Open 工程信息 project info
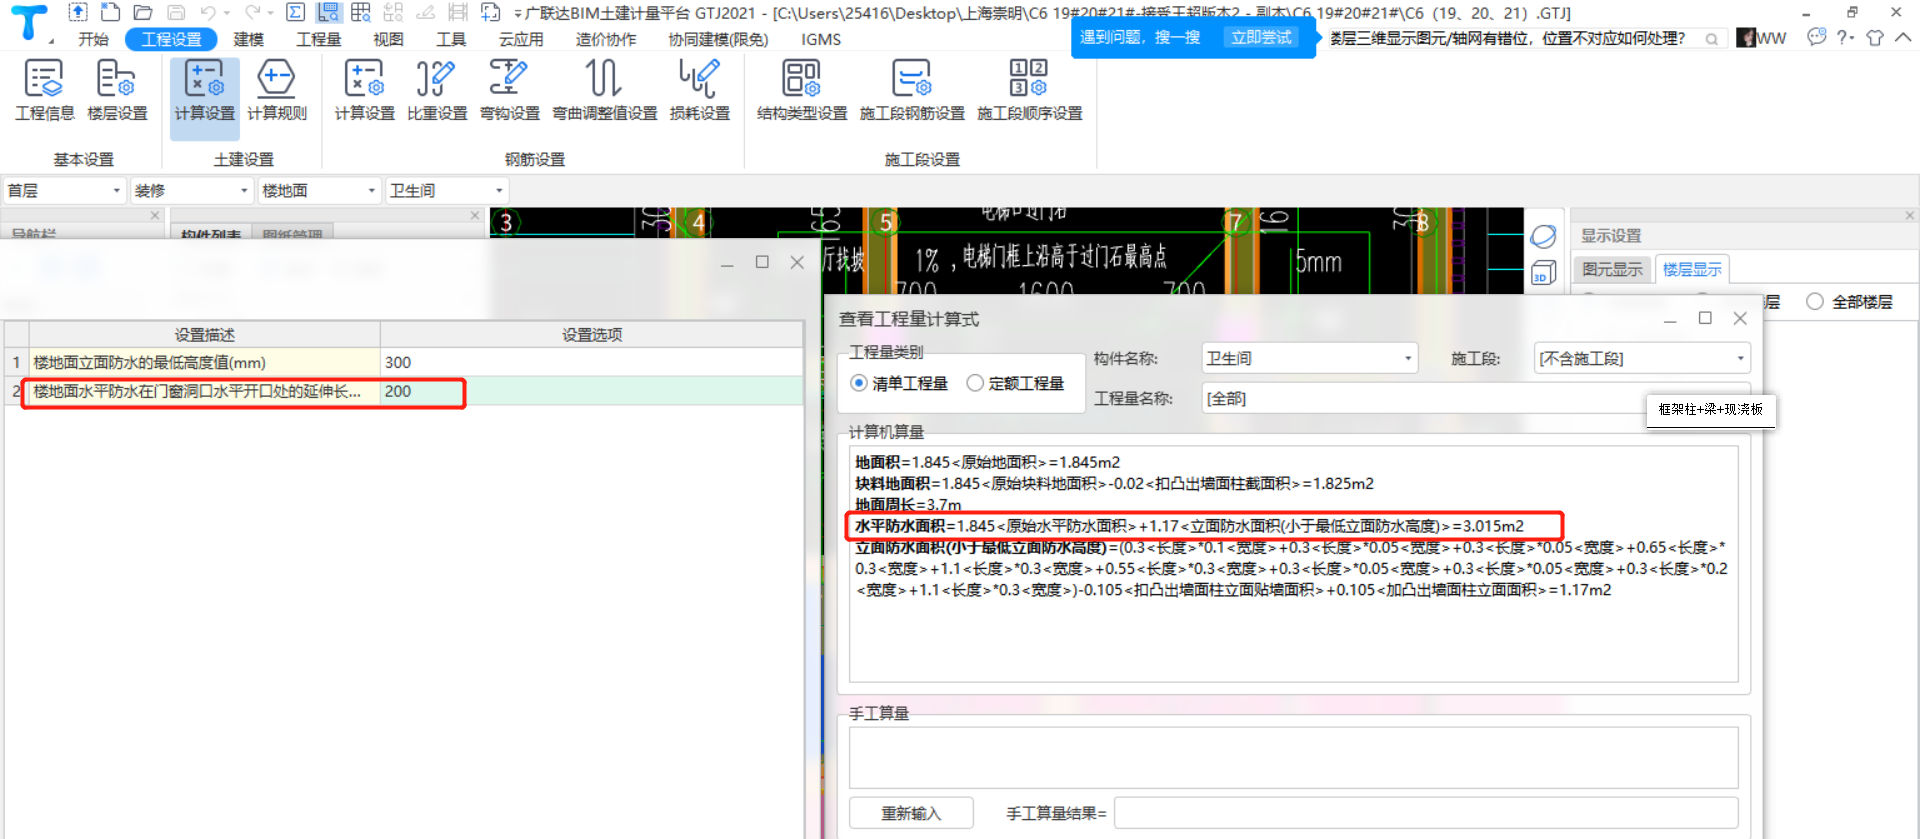 44,91
